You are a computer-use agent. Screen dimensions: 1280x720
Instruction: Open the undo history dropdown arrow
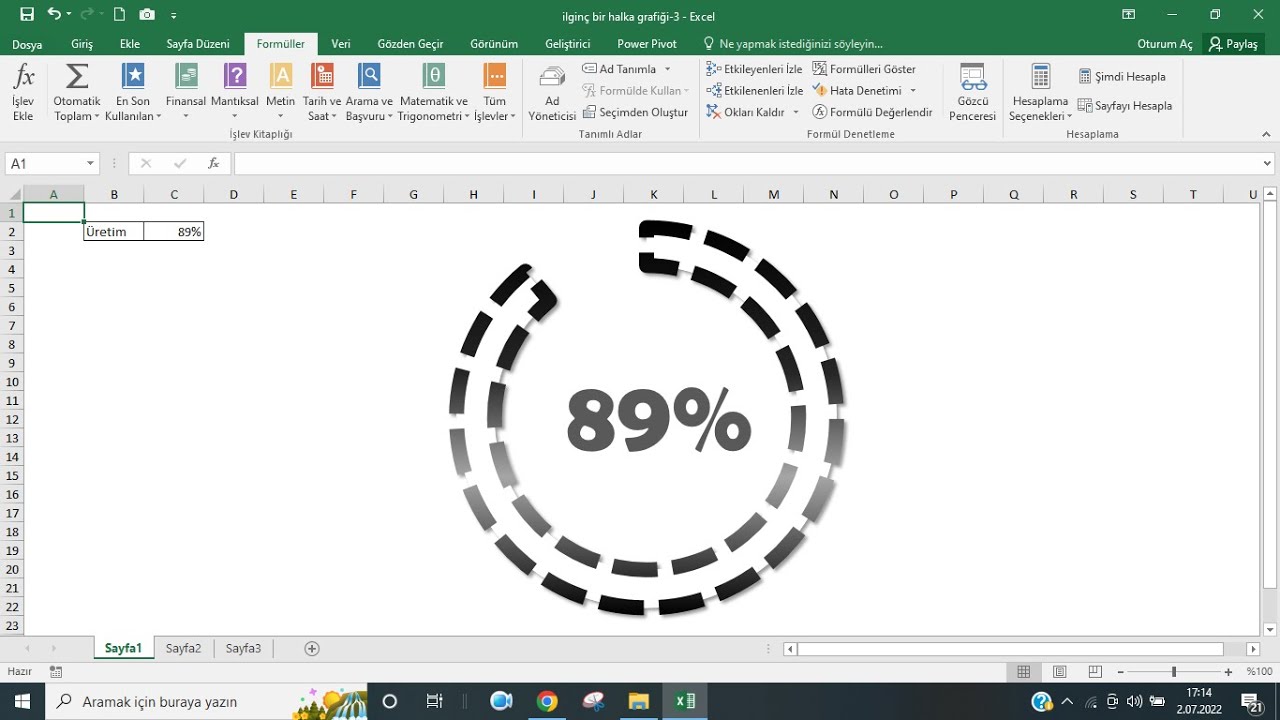pos(69,15)
